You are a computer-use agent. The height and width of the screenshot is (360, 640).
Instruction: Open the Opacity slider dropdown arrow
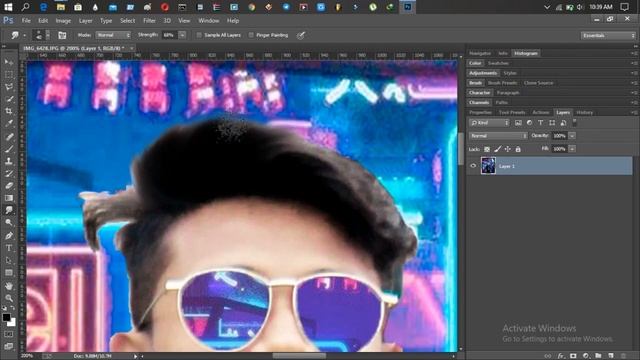click(572, 136)
